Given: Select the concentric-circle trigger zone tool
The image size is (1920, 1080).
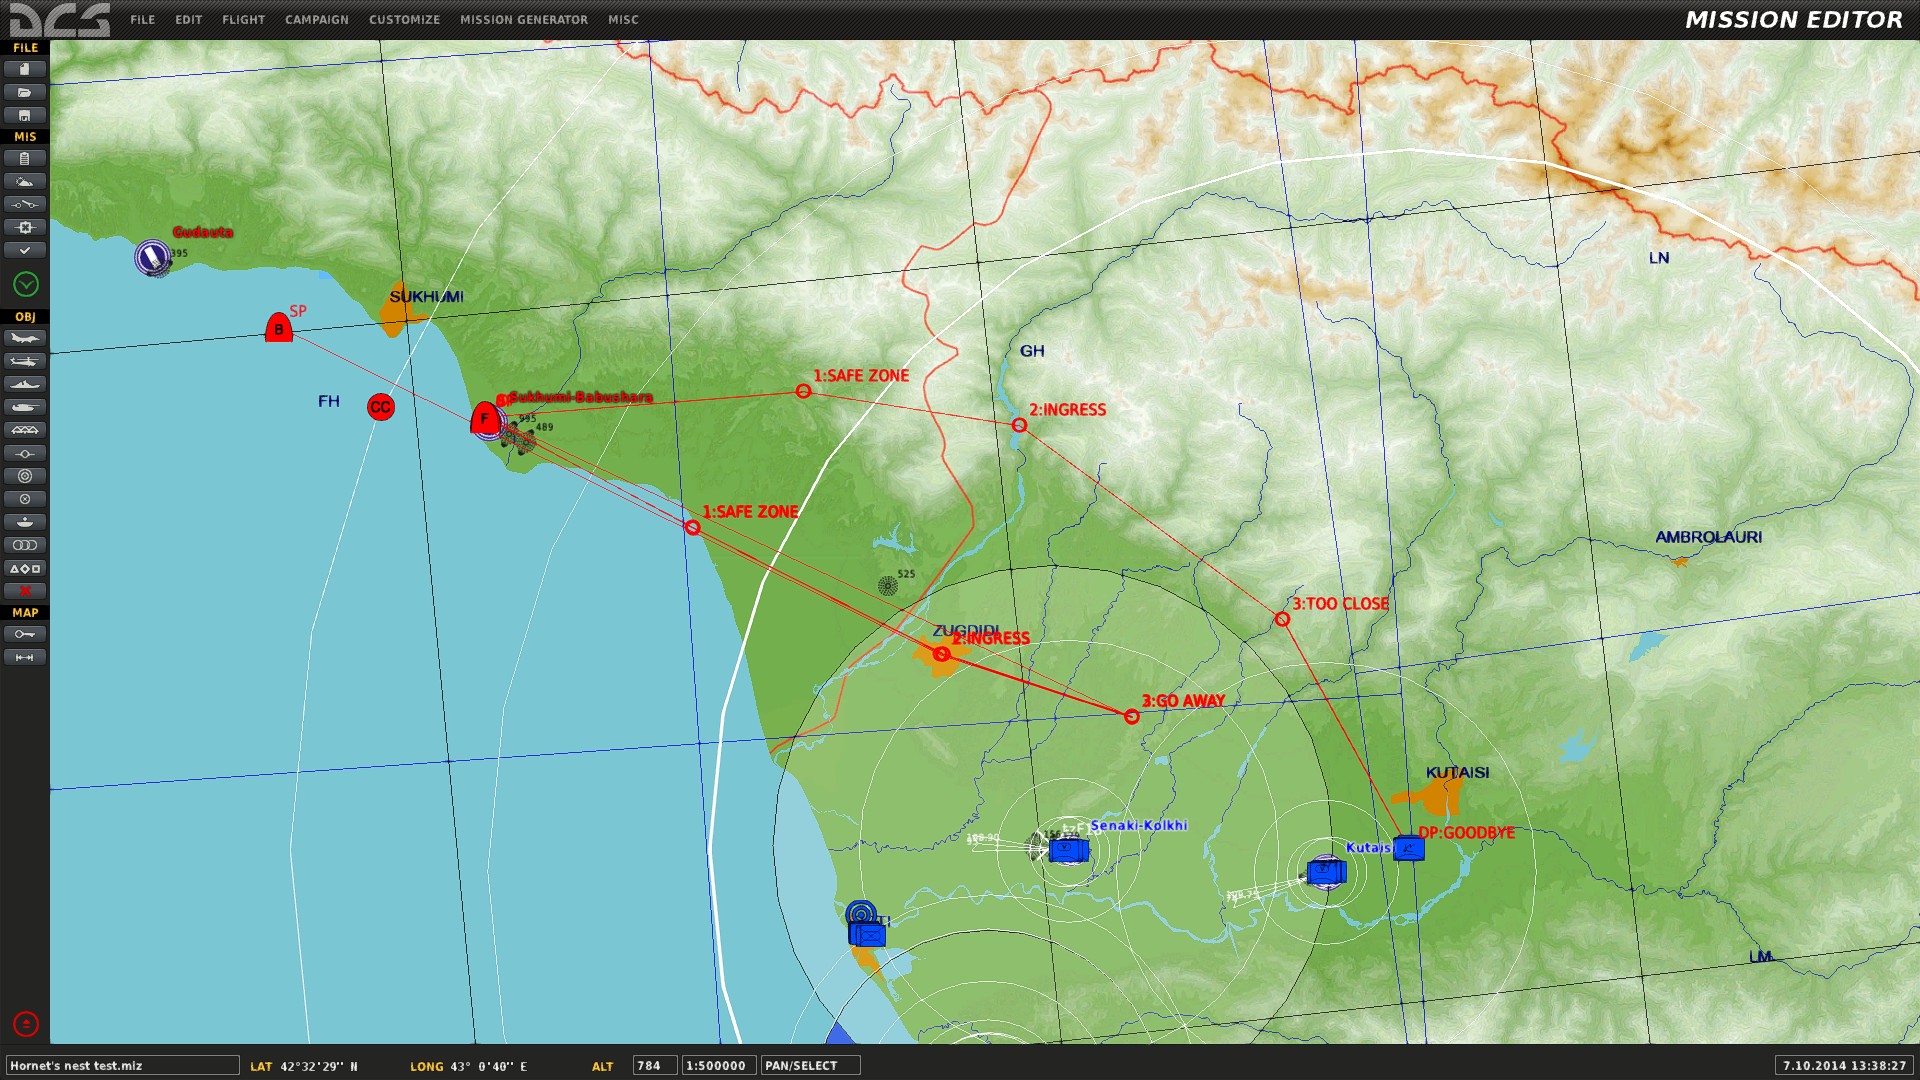Looking at the screenshot, I should click(x=25, y=476).
